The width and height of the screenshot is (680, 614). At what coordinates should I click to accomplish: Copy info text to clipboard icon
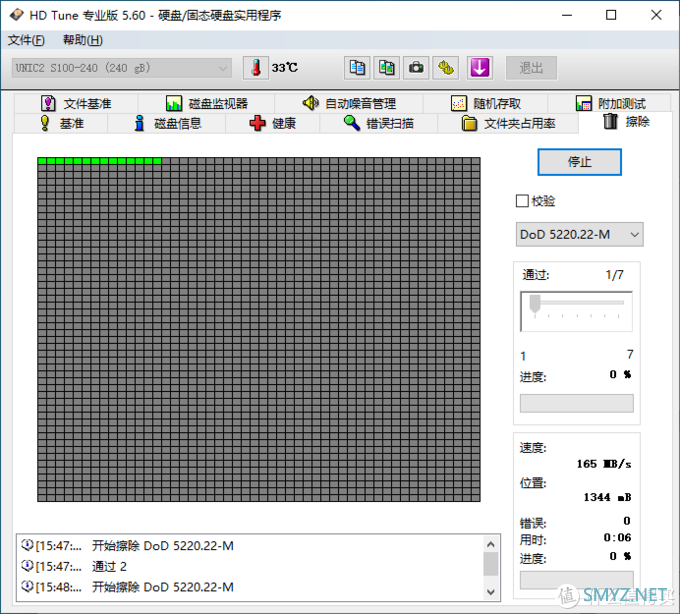point(357,68)
